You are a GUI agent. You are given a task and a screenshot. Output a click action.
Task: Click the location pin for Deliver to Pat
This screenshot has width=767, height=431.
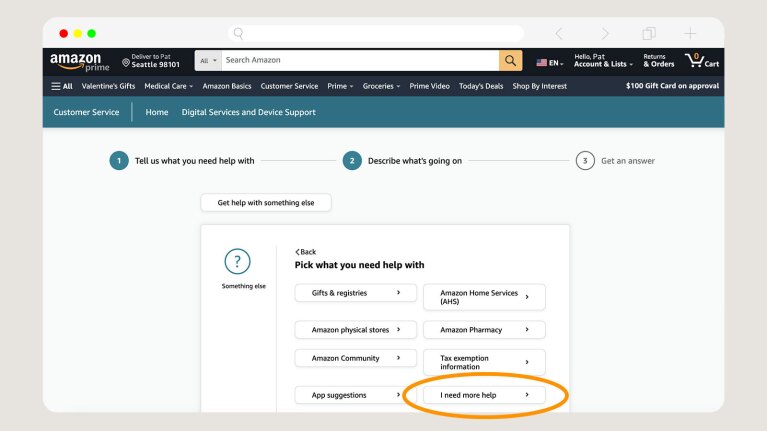(x=126, y=63)
